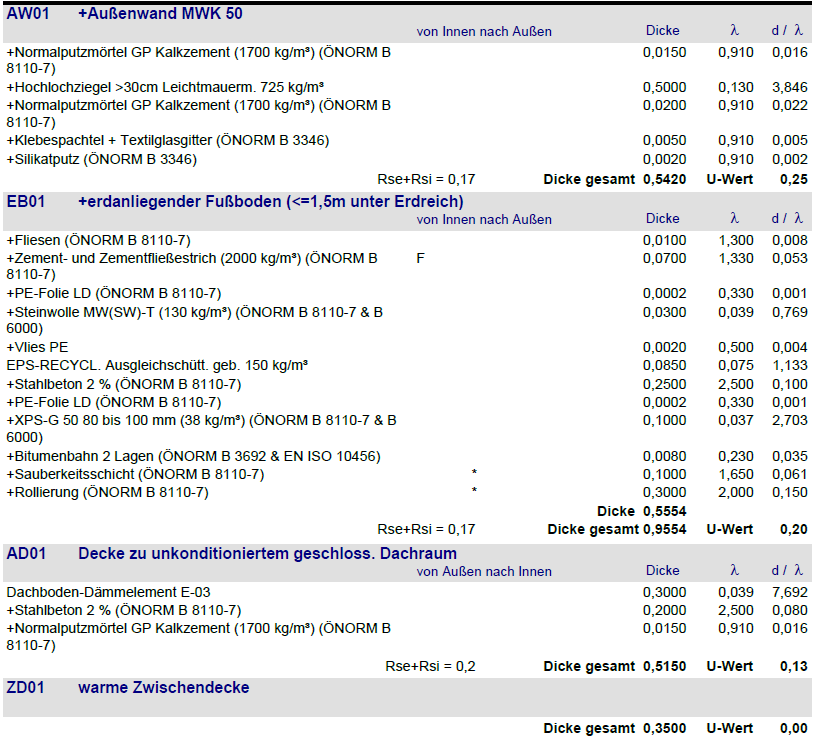Click the AW01 Außenwand MWK 50 heading
The height and width of the screenshot is (742, 817).
[x=160, y=14]
